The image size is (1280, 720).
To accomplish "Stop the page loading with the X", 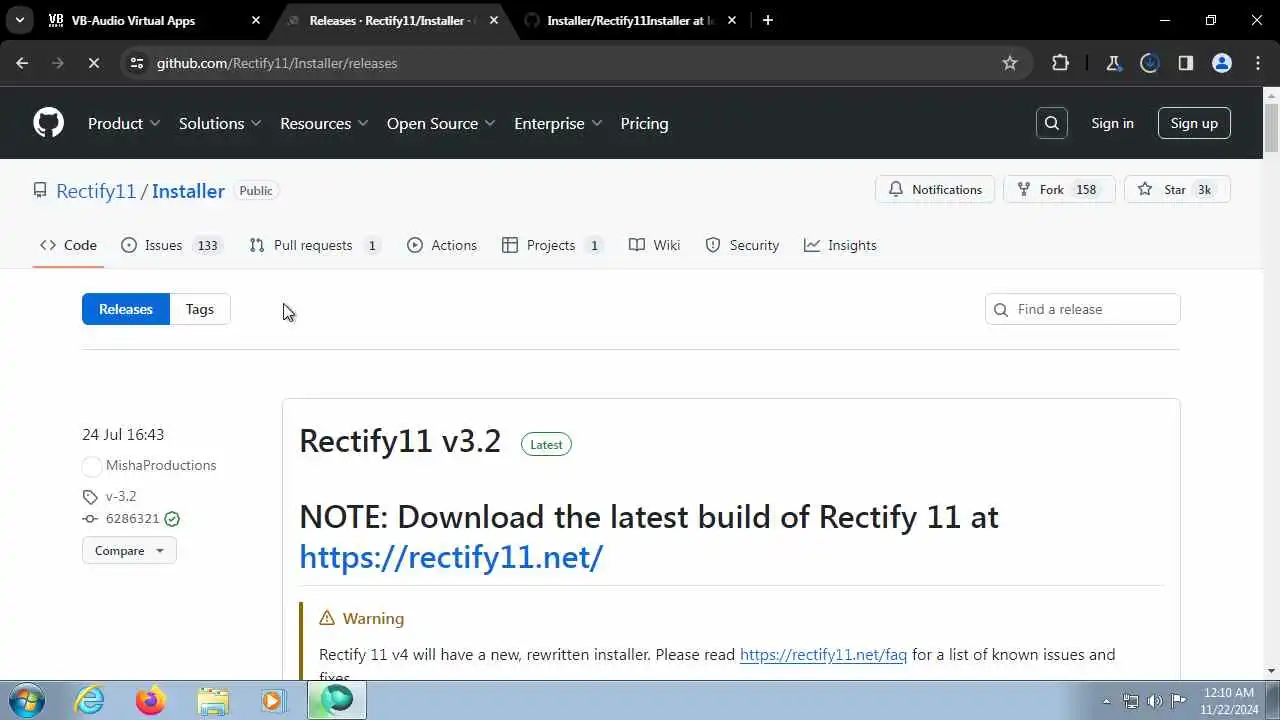I will click(92, 63).
